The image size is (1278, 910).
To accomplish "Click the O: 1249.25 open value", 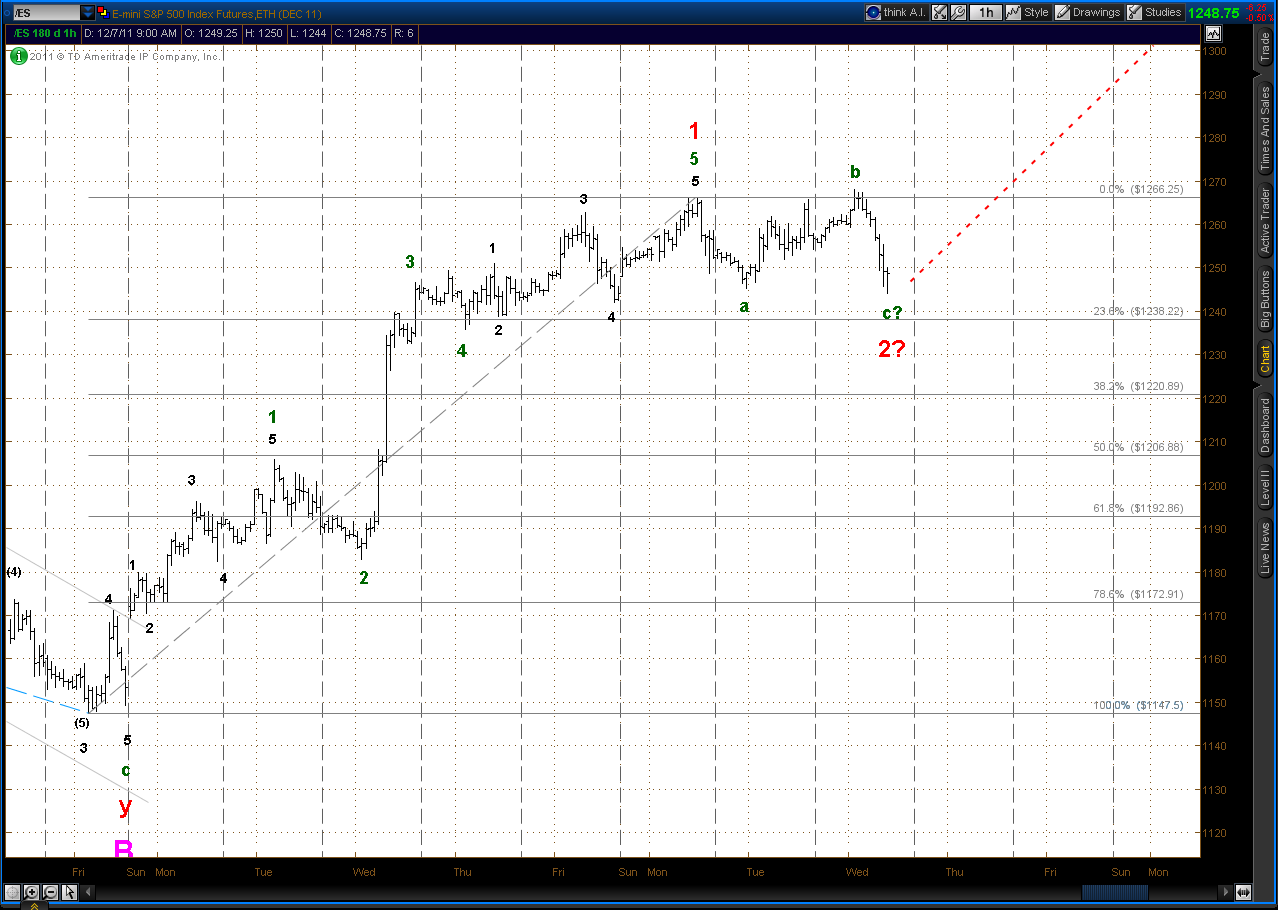I will point(211,33).
